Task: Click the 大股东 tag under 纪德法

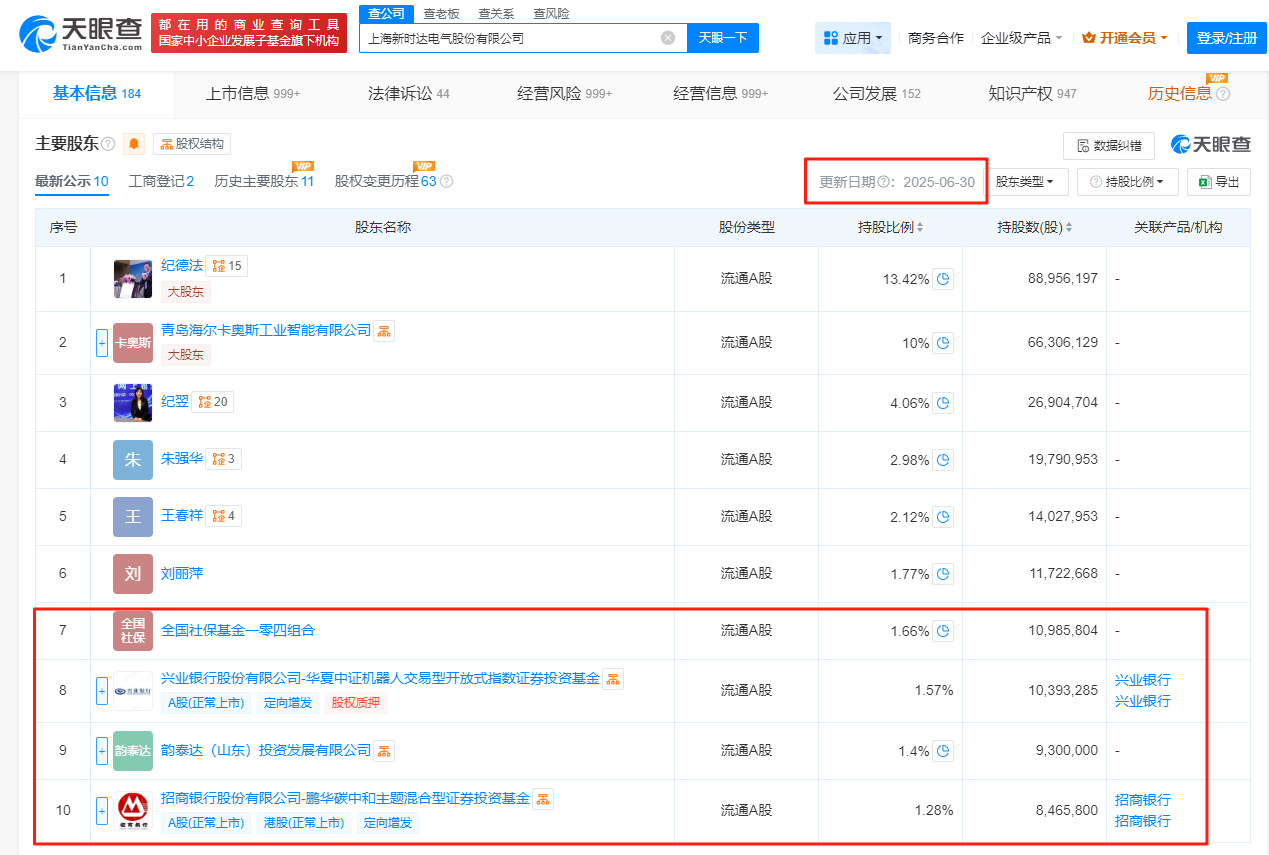Action: click(186, 292)
